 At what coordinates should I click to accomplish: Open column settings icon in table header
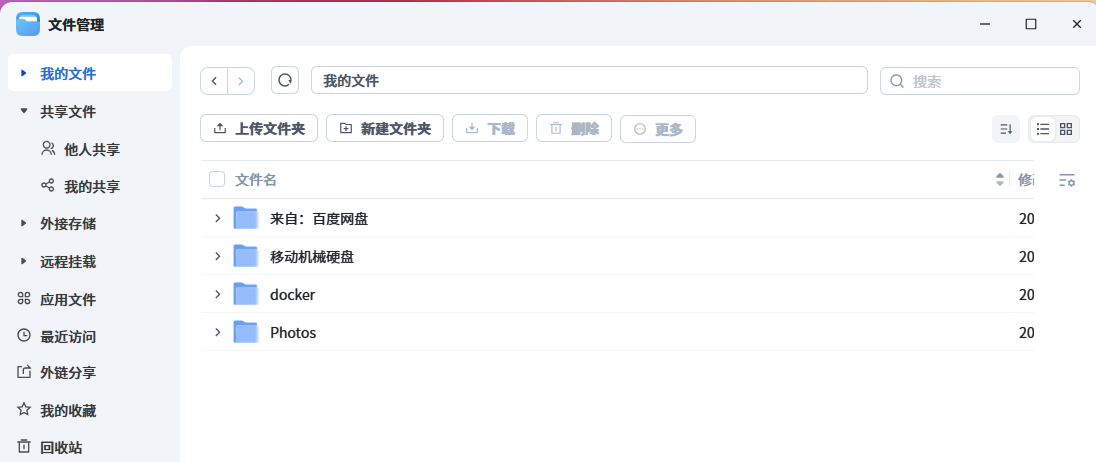point(1067,180)
